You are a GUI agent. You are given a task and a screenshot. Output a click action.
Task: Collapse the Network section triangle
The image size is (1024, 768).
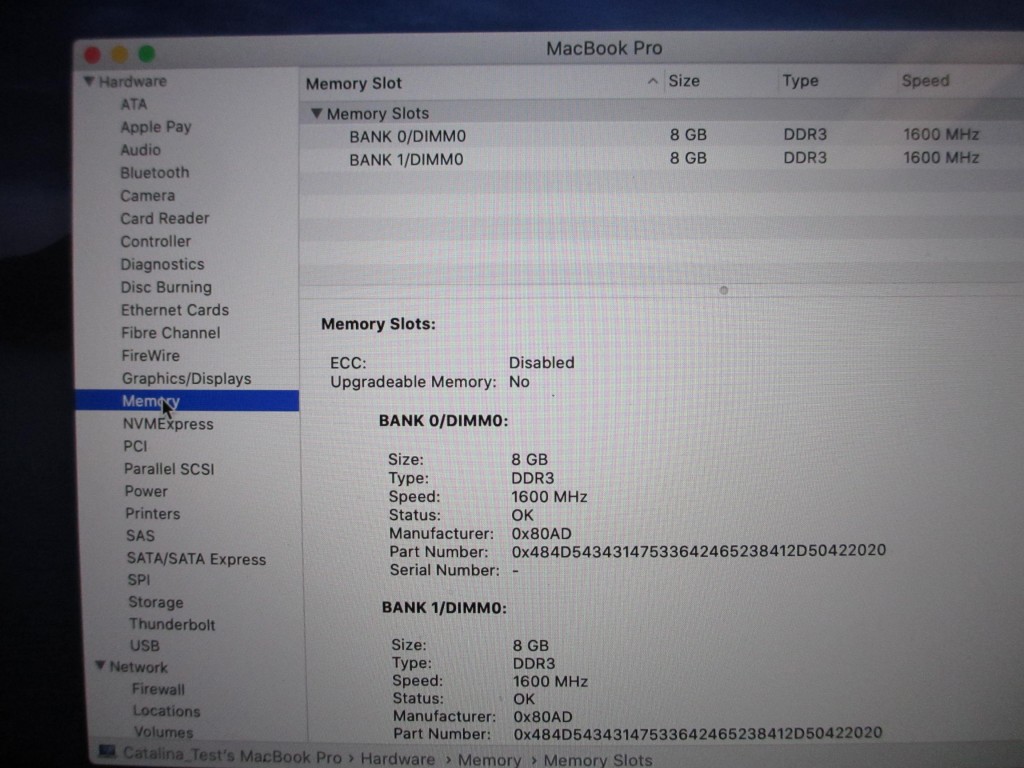[x=100, y=665]
